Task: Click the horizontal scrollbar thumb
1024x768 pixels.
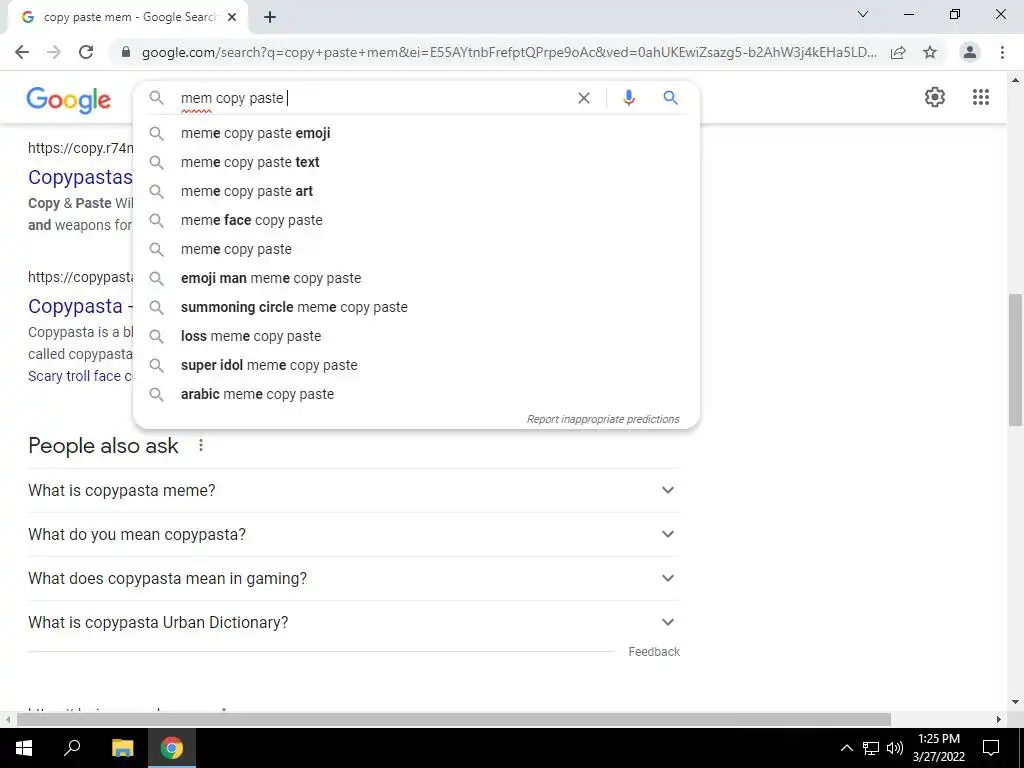Action: [x=453, y=719]
